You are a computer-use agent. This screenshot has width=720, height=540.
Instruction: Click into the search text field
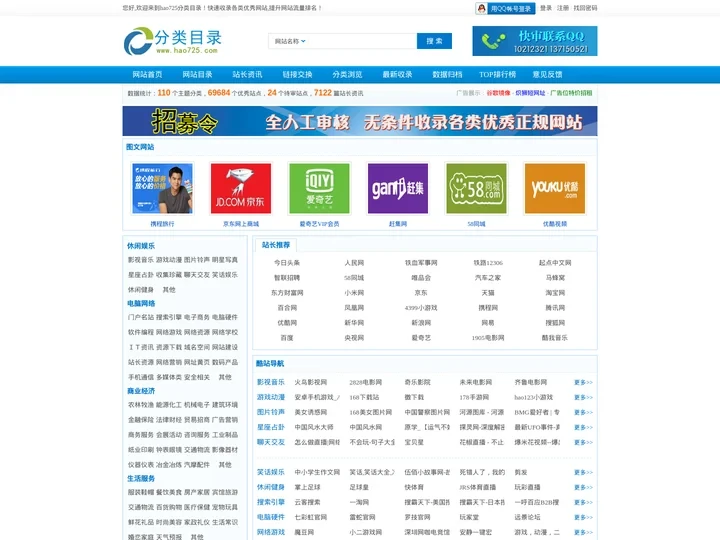(362, 41)
